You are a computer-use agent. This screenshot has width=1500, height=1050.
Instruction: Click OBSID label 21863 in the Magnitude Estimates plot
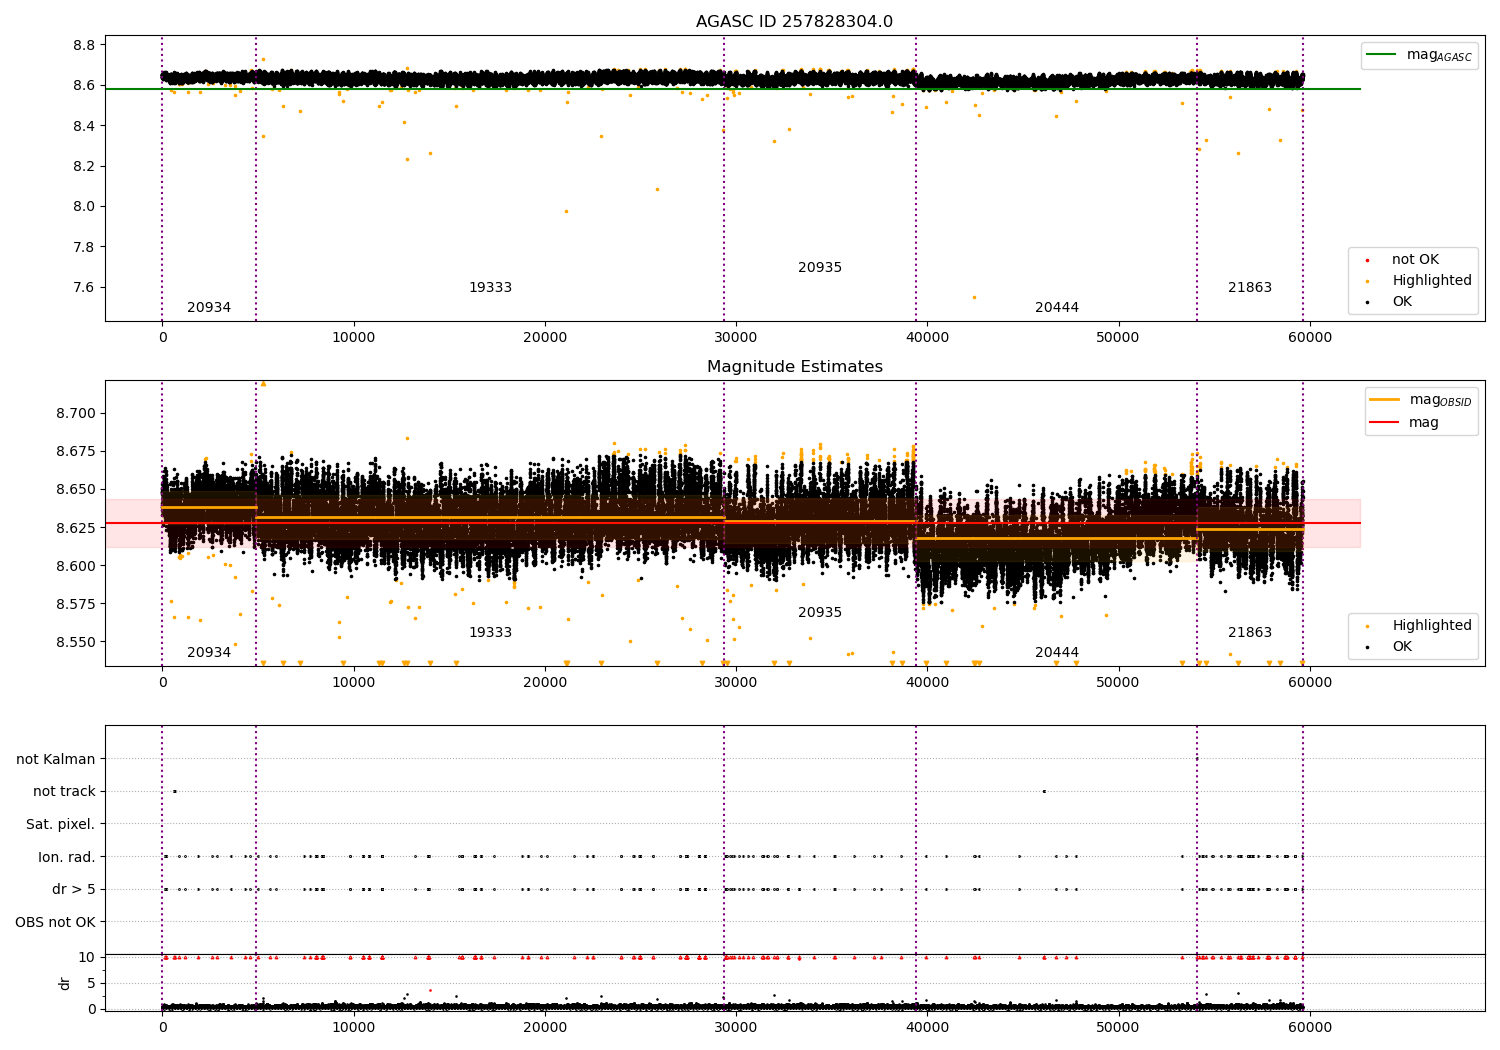(1250, 633)
